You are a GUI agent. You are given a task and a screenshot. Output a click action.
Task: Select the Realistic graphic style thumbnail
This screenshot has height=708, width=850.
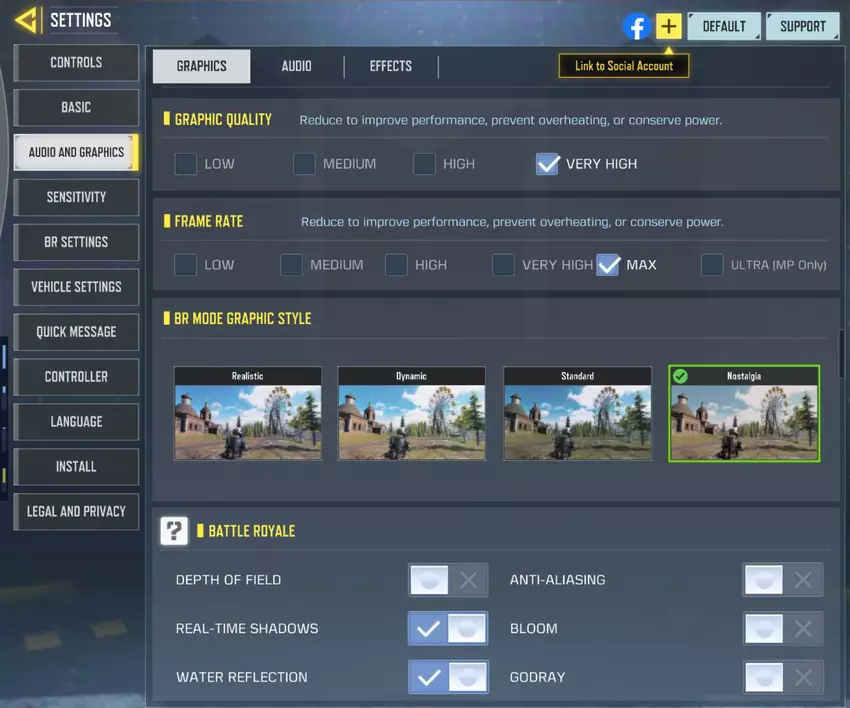pos(248,413)
